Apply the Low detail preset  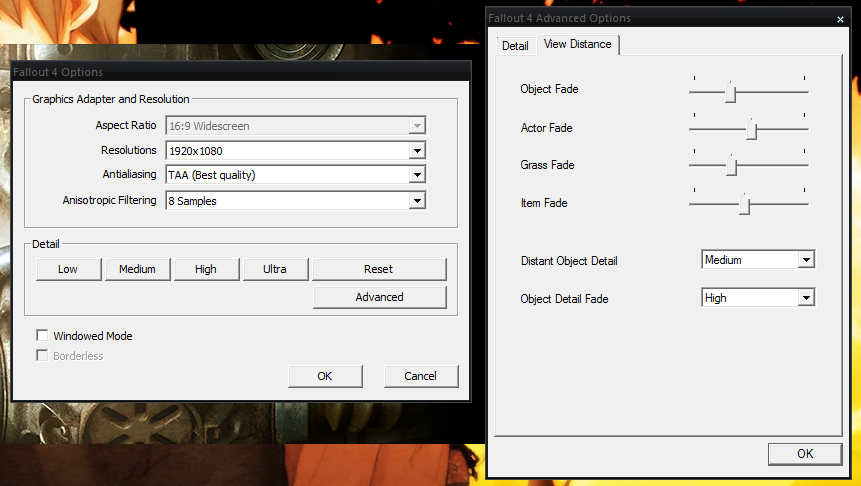pyautogui.click(x=68, y=269)
